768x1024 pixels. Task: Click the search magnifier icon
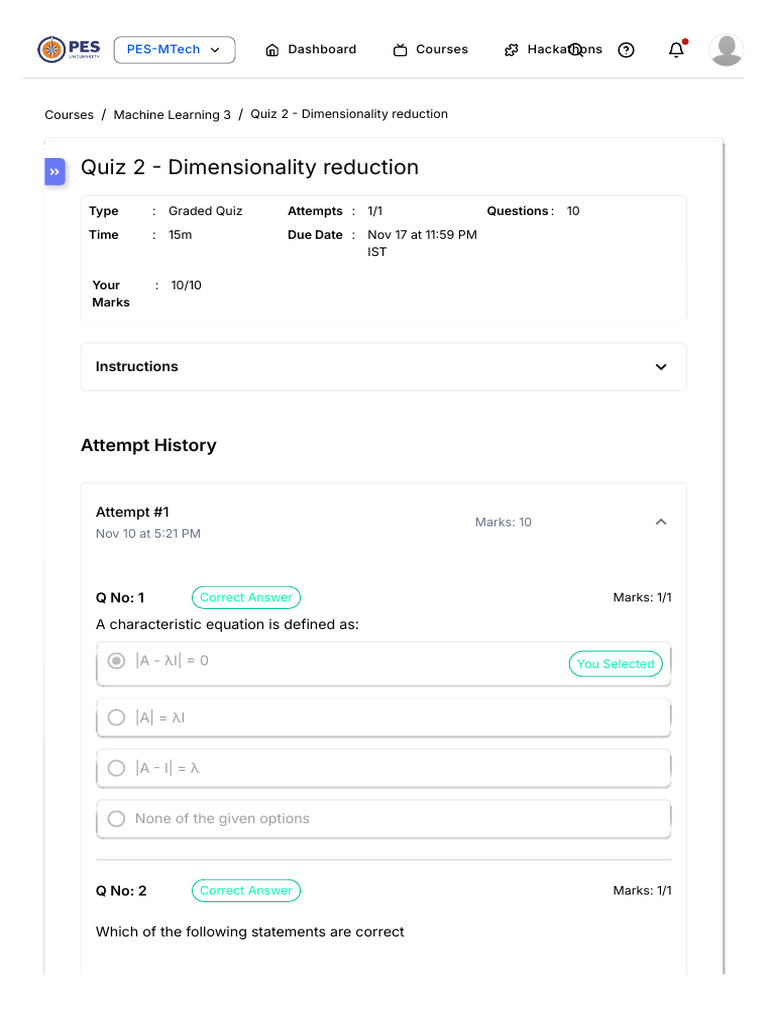(x=575, y=50)
